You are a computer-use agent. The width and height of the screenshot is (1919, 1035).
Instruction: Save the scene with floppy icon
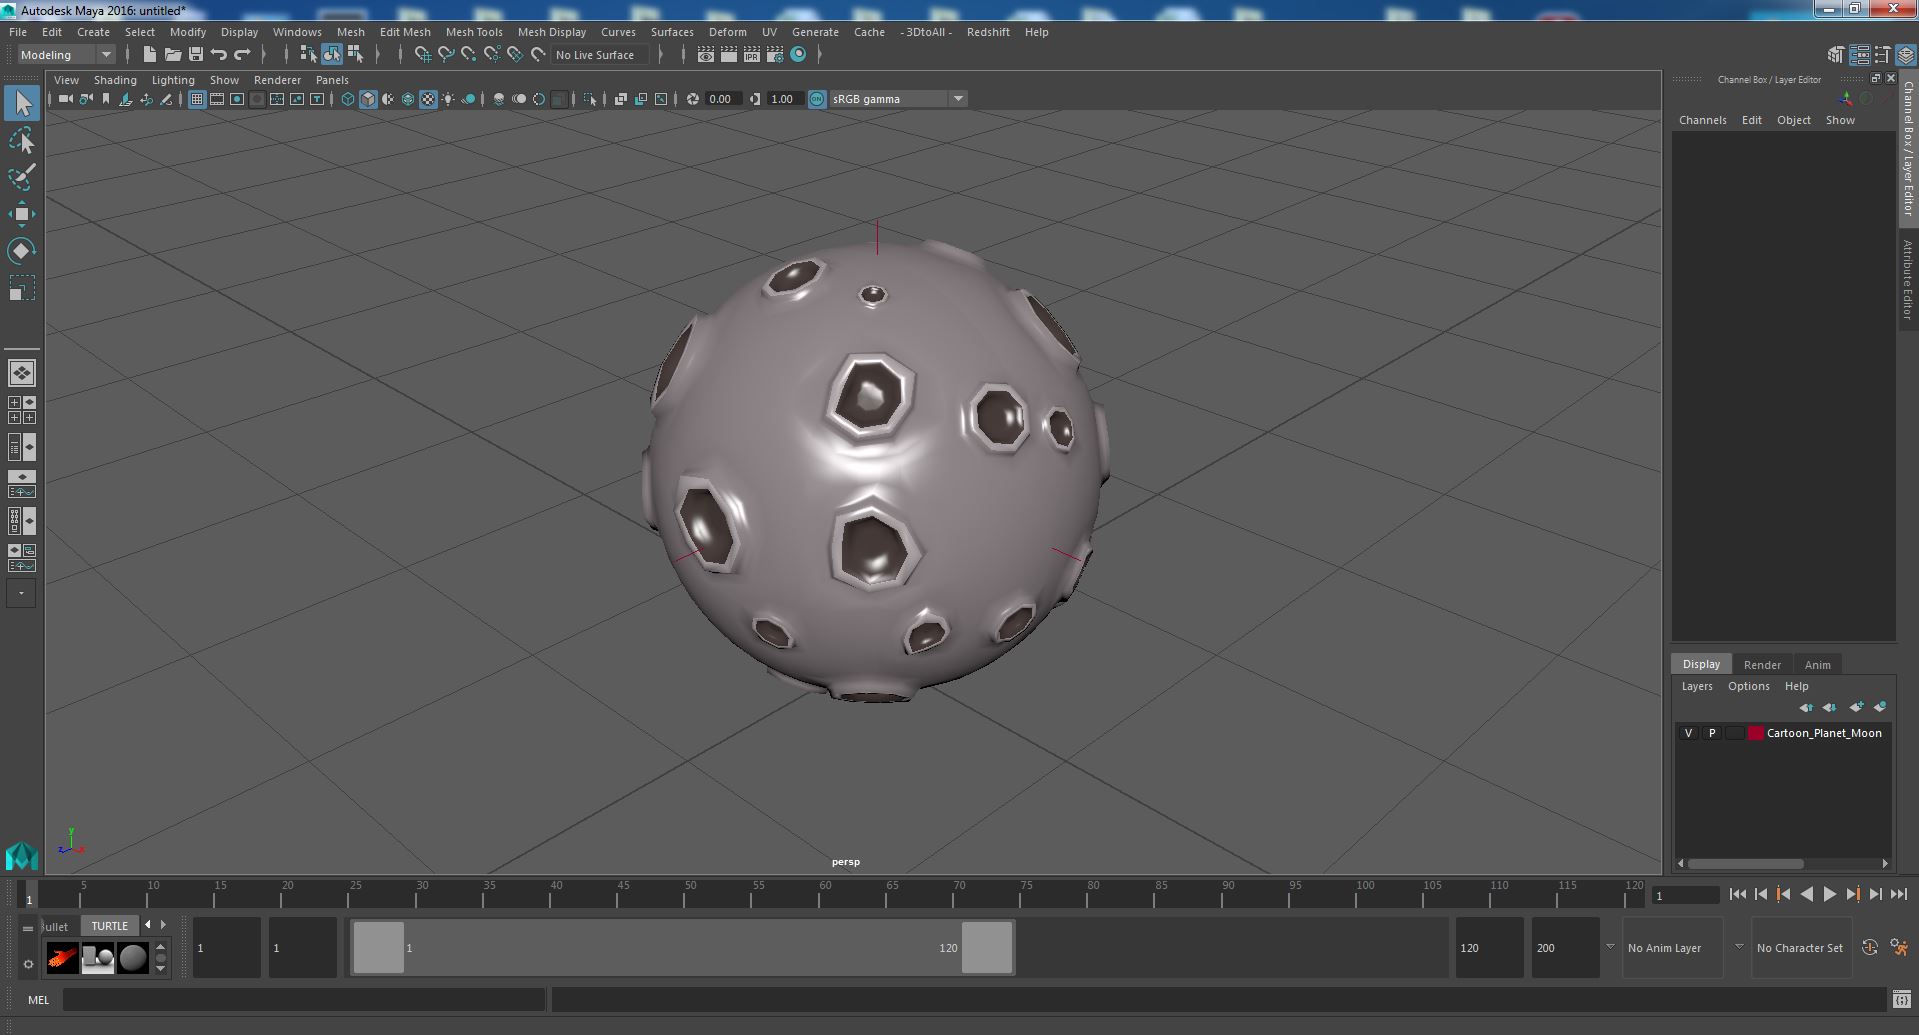(196, 55)
